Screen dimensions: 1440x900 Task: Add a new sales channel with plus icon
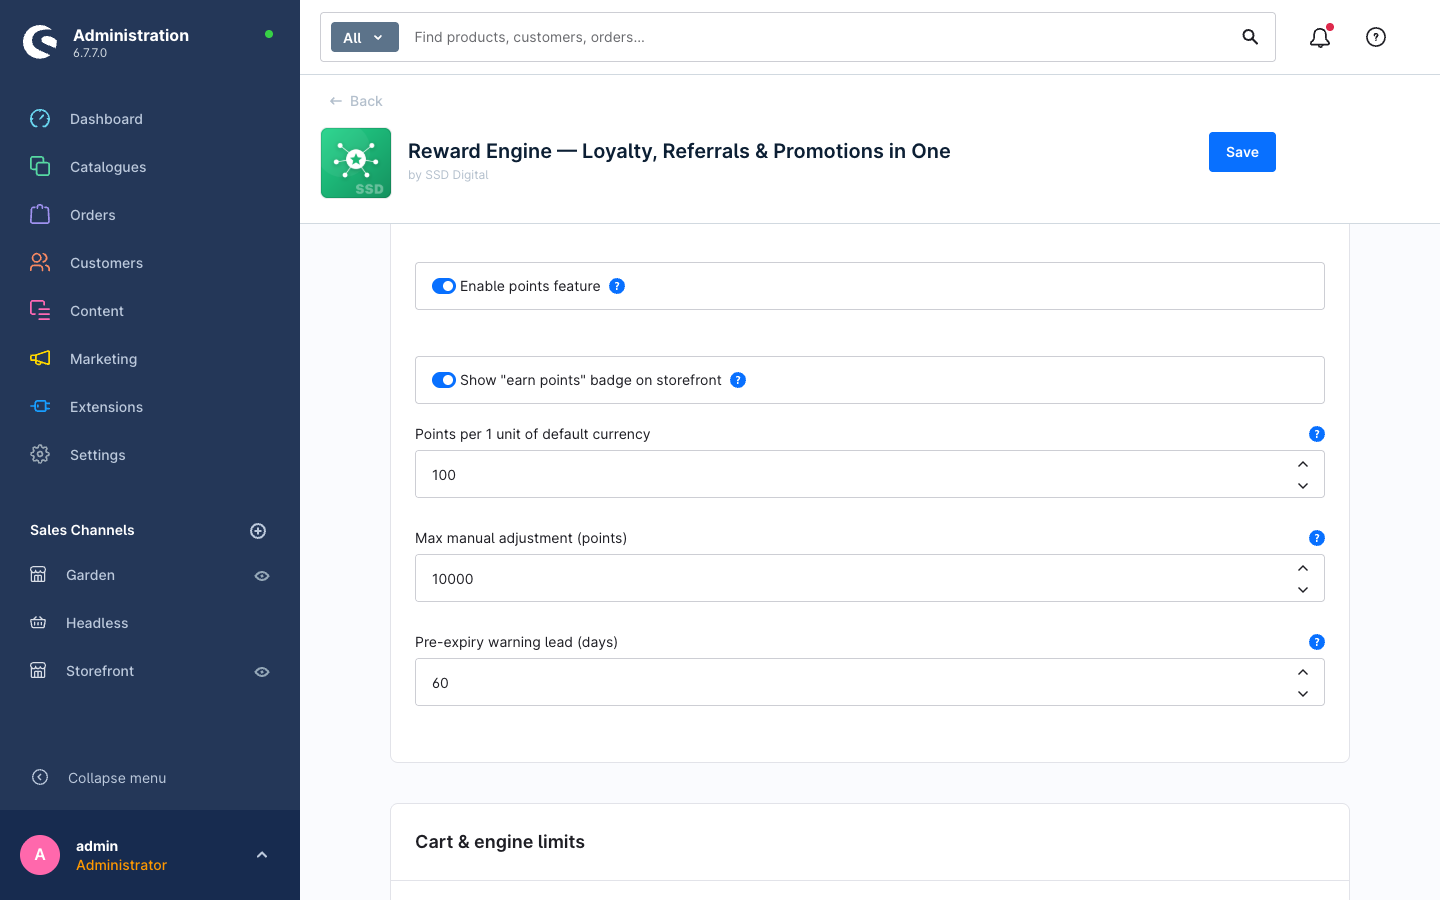click(258, 531)
